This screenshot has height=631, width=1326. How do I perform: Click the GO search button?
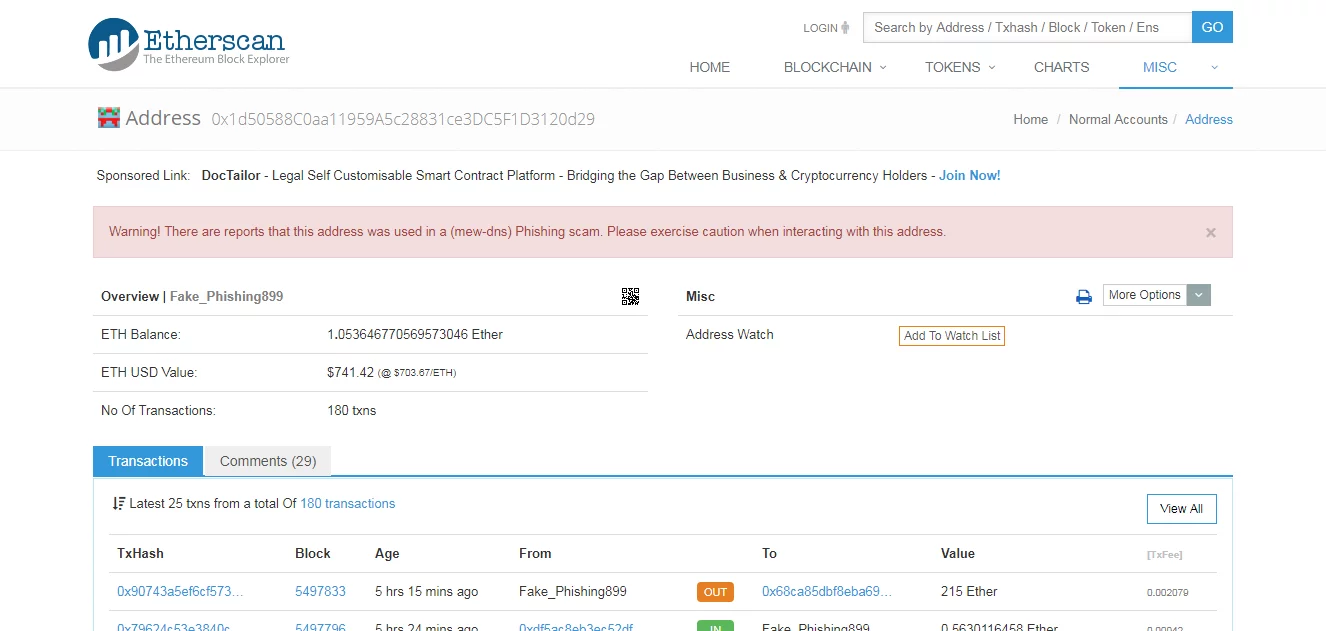(1212, 27)
